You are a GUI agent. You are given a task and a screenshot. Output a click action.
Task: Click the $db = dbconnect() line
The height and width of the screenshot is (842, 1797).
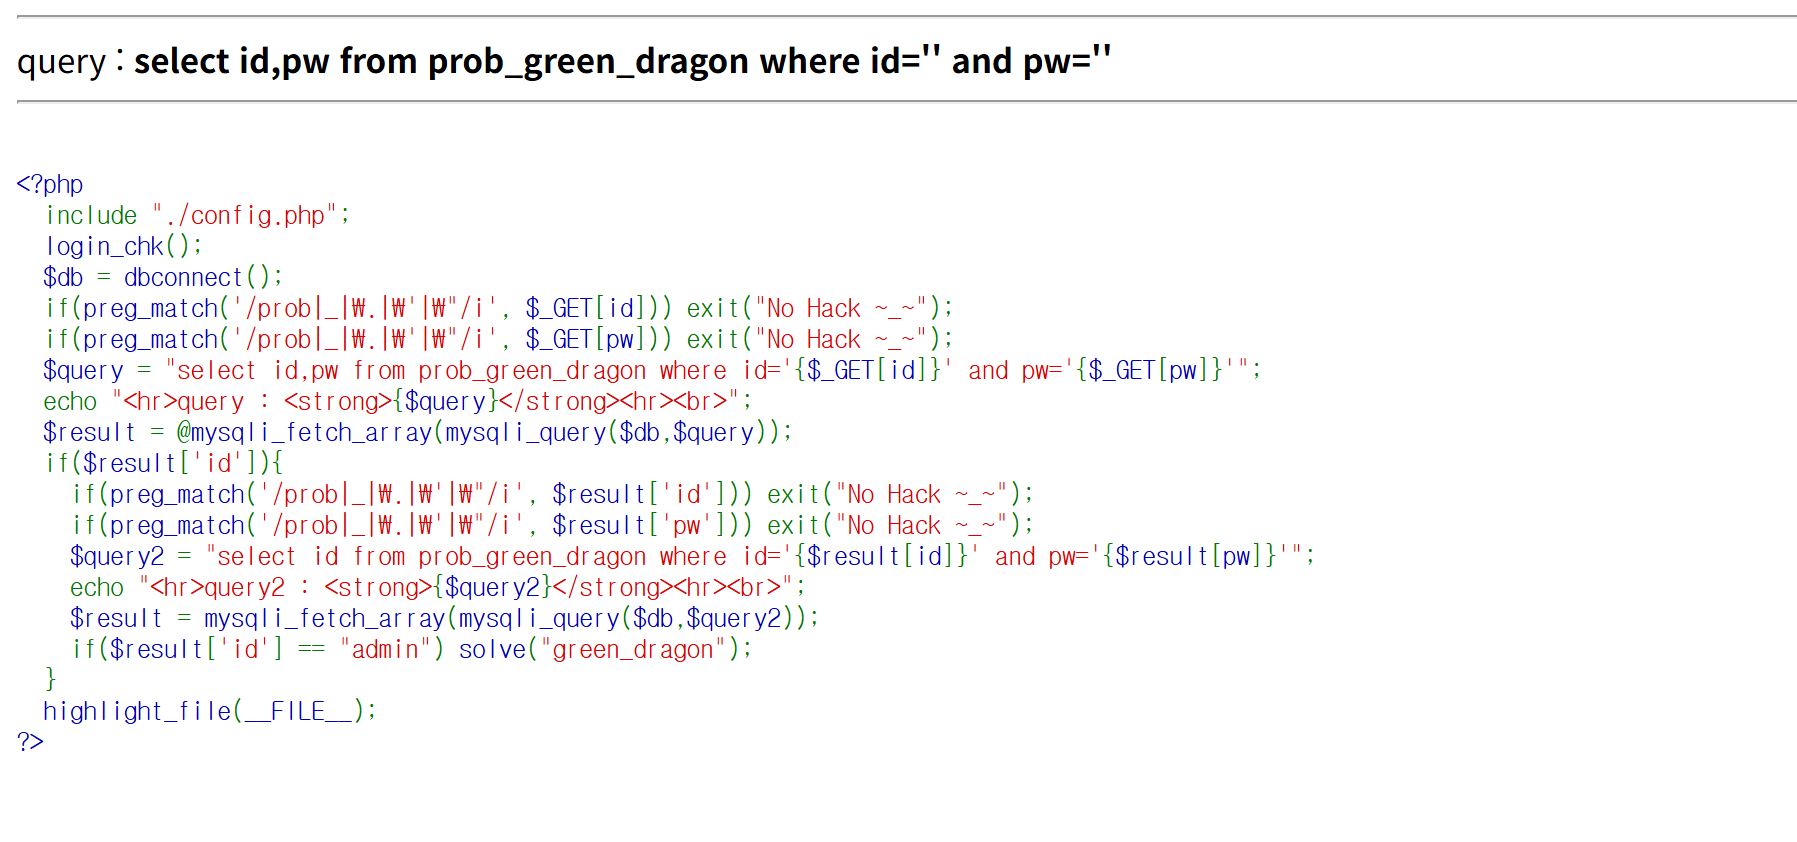pyautogui.click(x=163, y=277)
